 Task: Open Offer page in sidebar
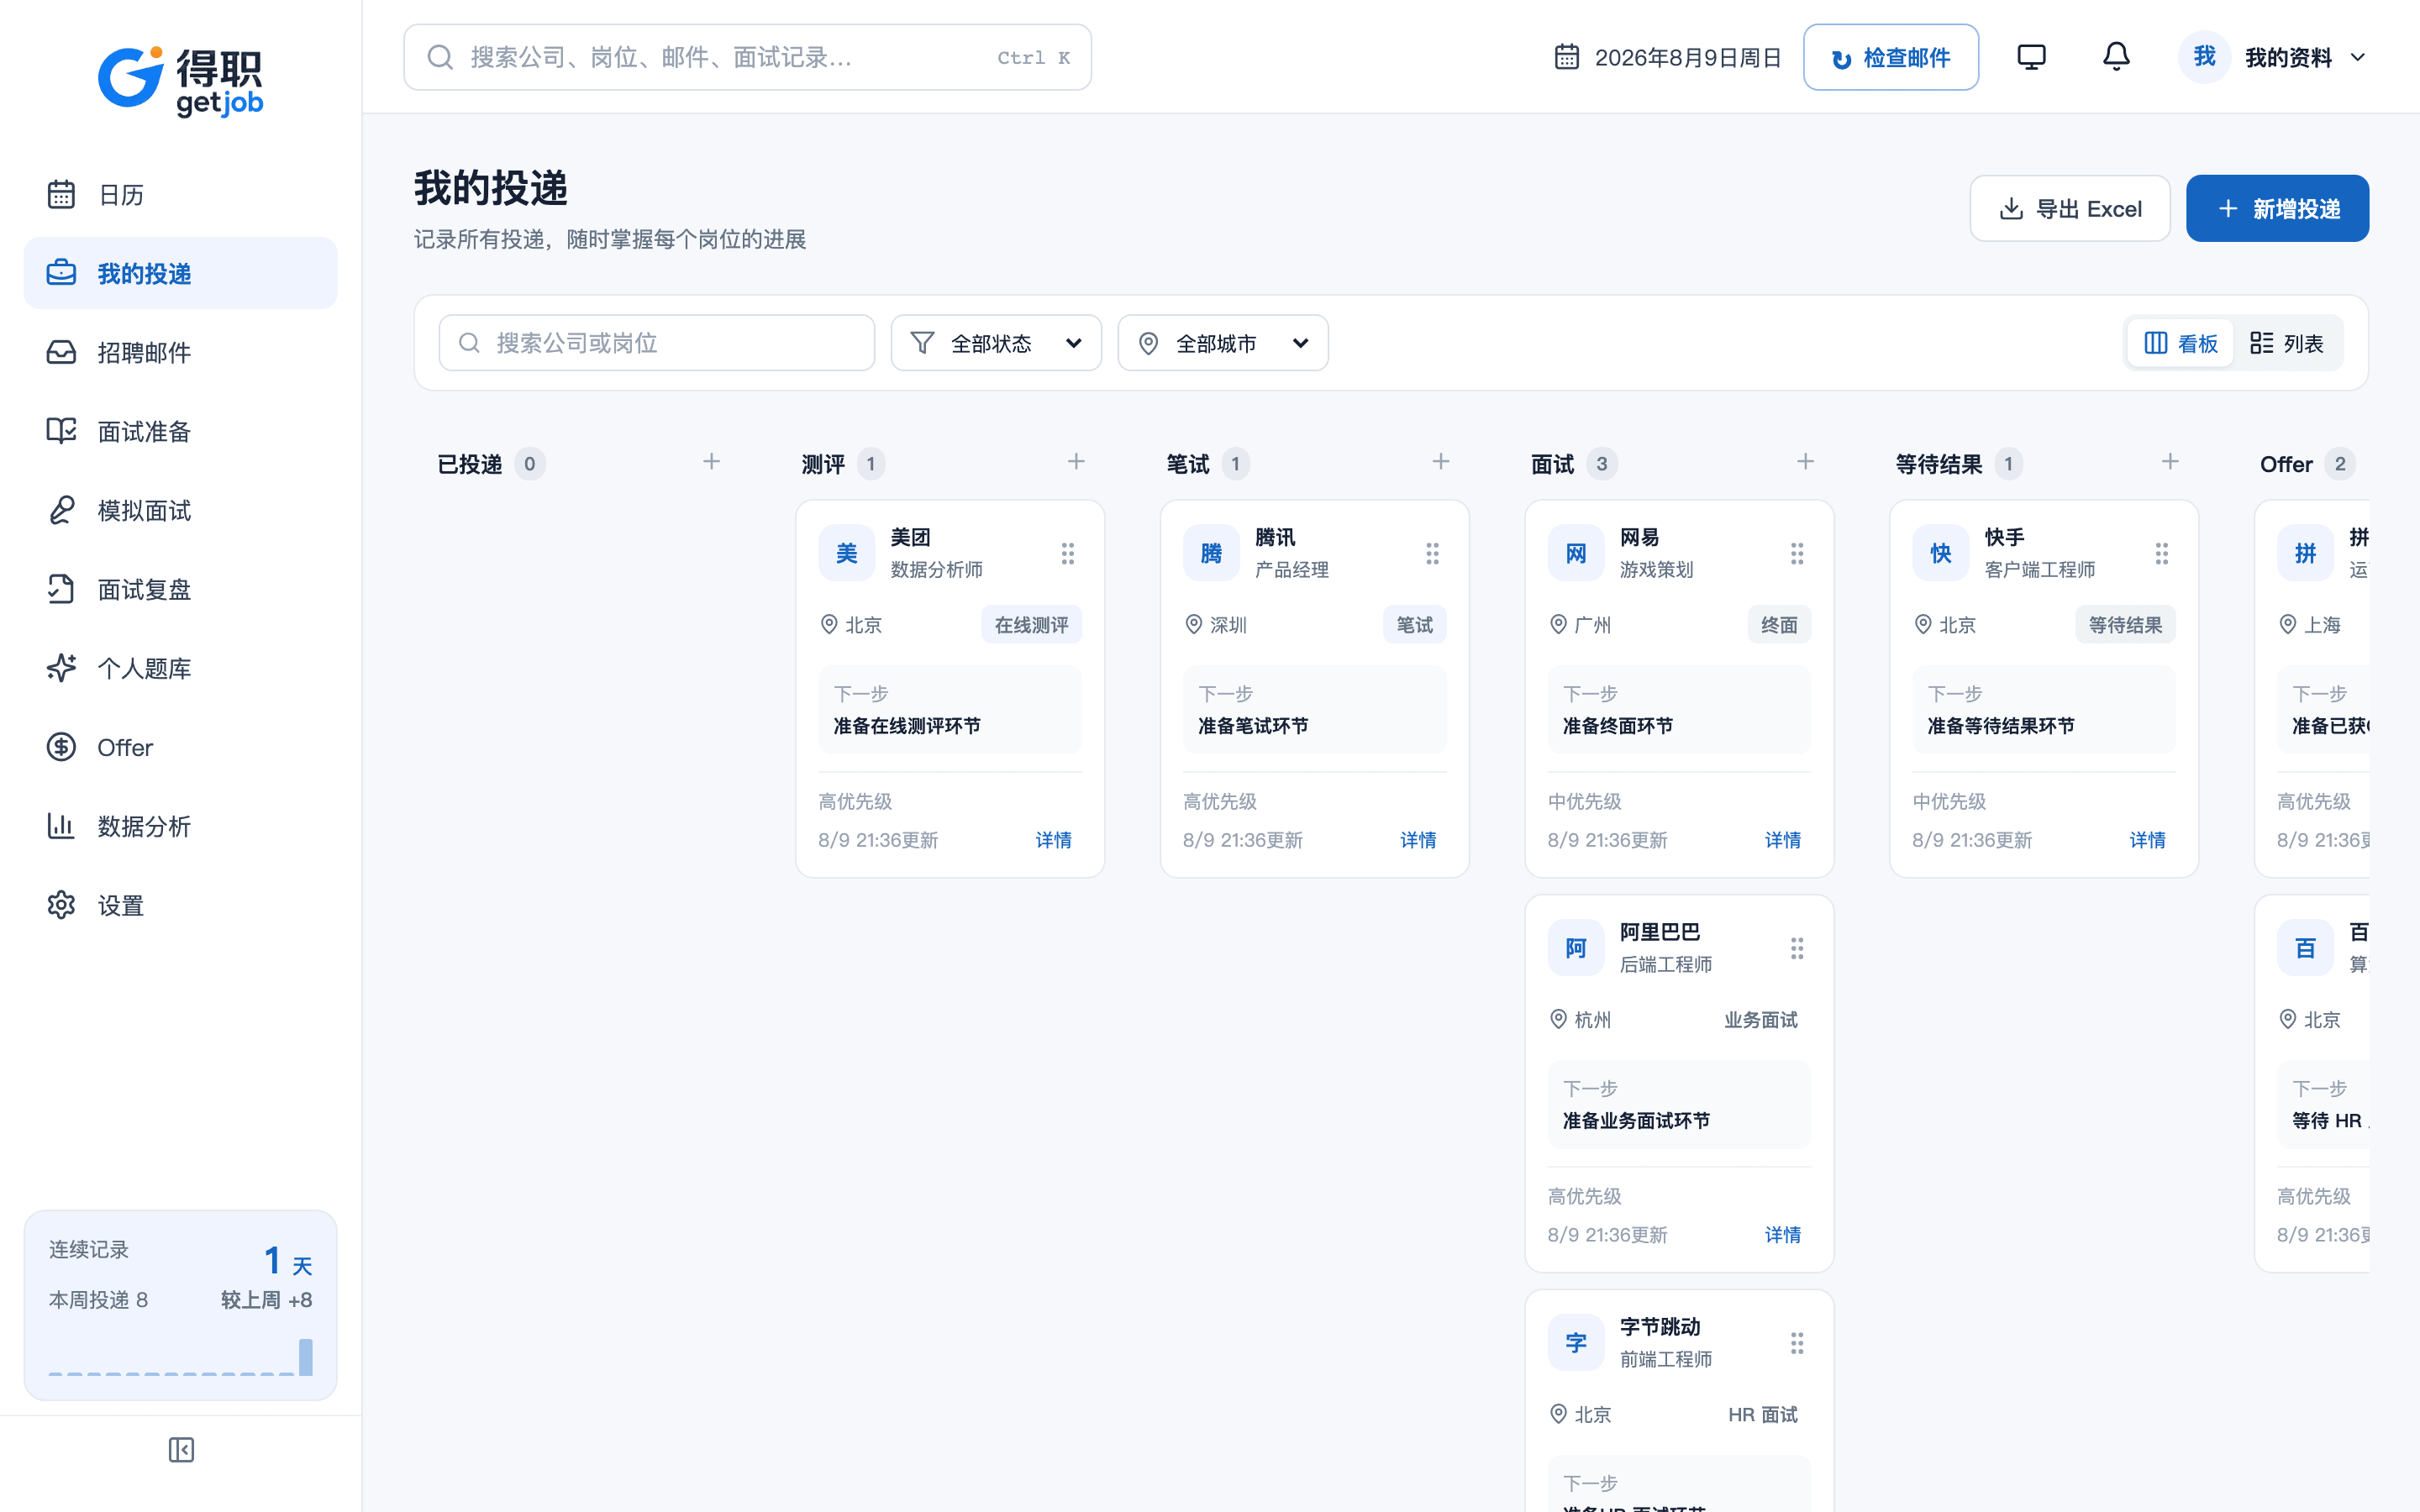[181, 747]
